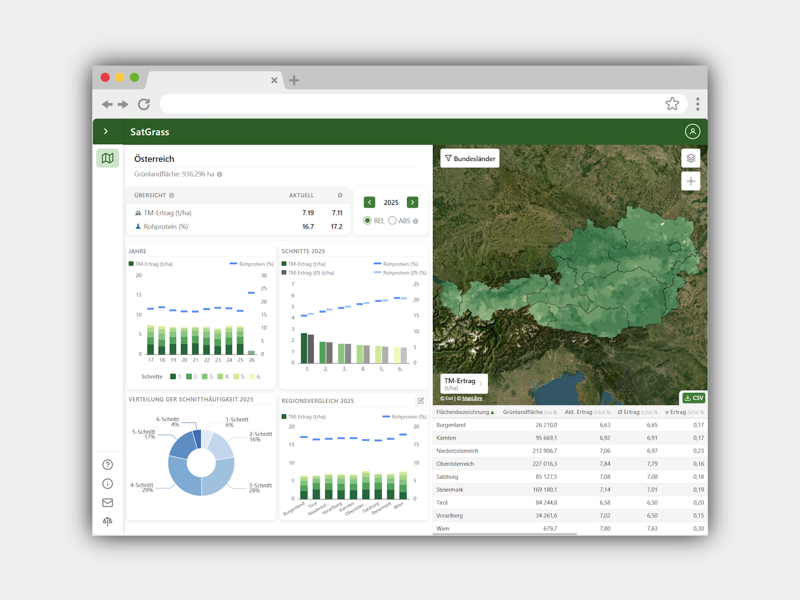
Task: Click the map crosshair locate button
Action: pyautogui.click(x=690, y=181)
